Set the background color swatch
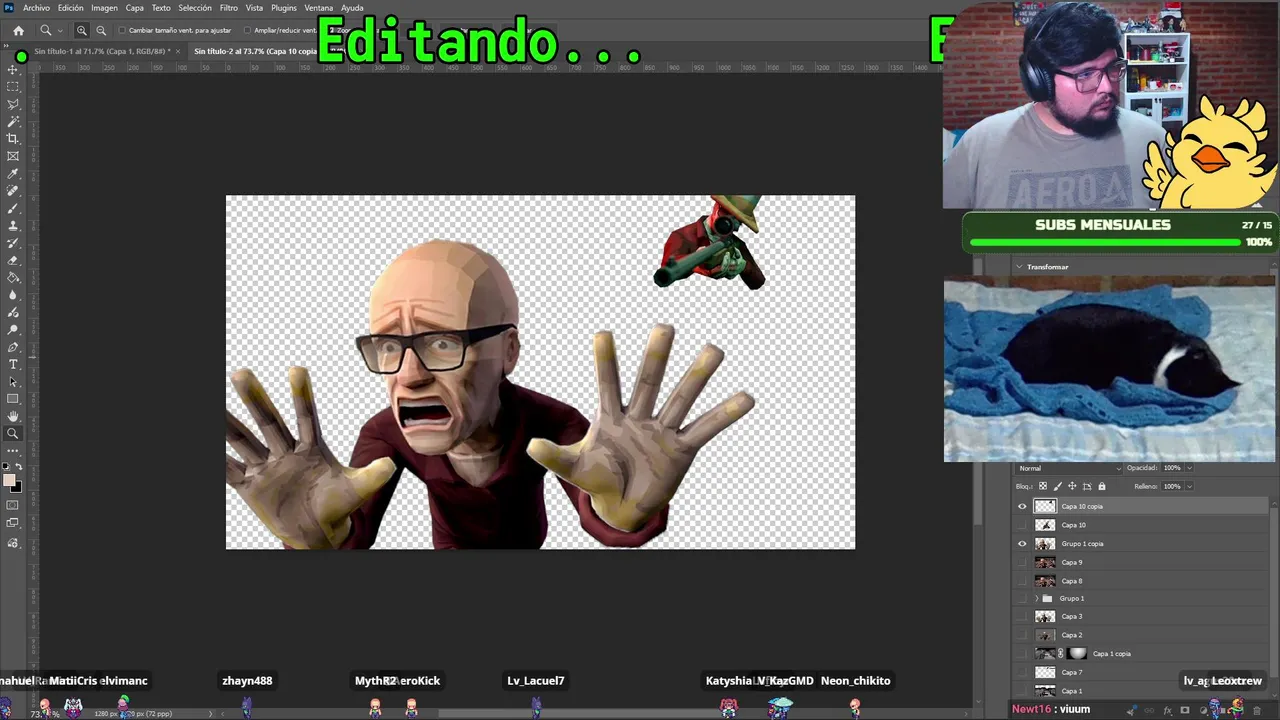 coord(16,486)
